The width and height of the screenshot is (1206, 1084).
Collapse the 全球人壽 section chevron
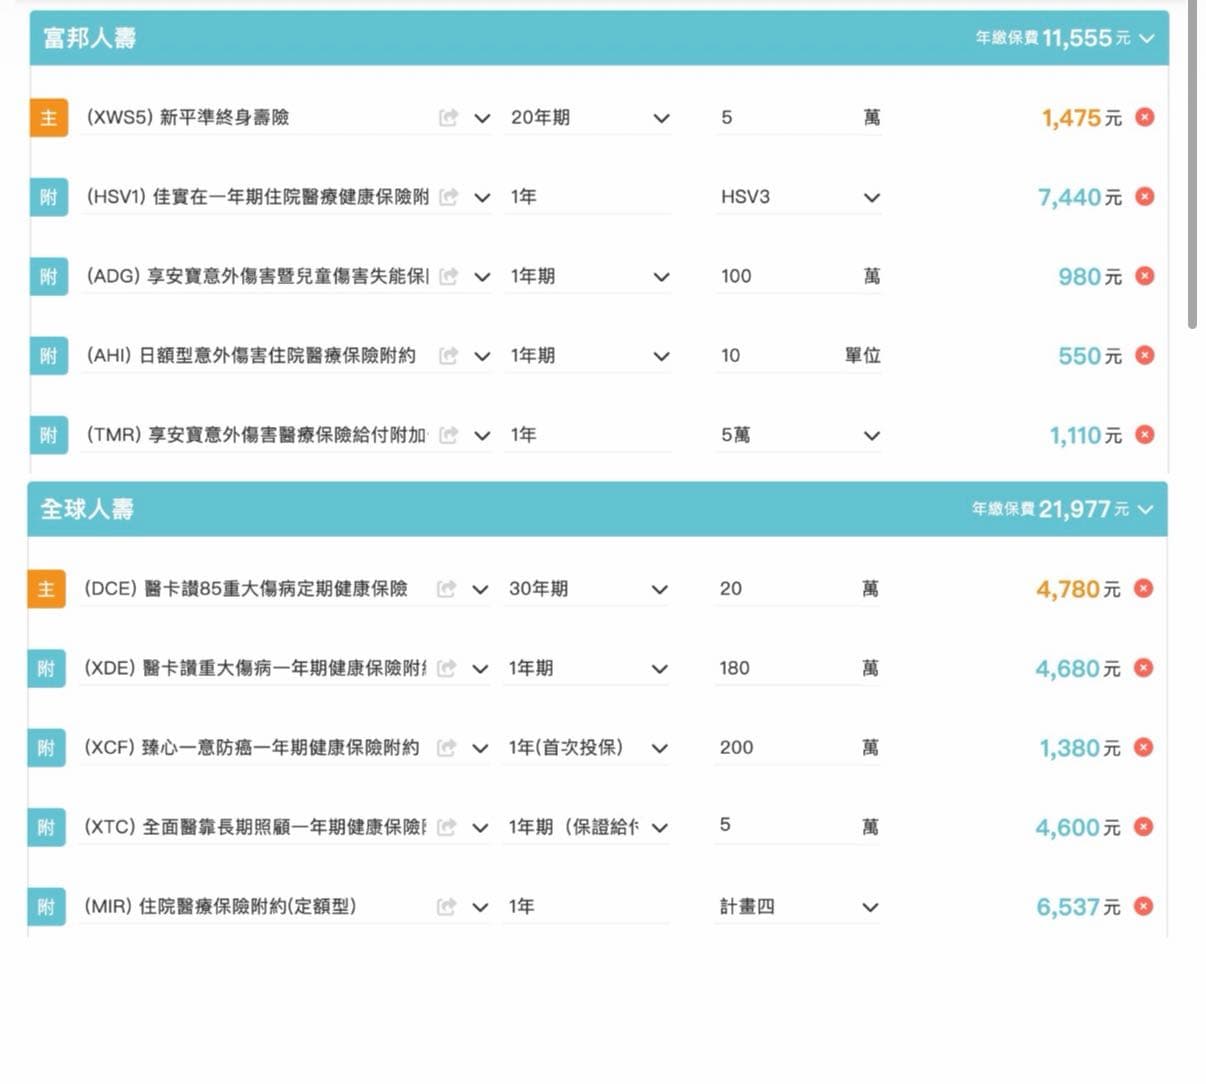click(1145, 509)
